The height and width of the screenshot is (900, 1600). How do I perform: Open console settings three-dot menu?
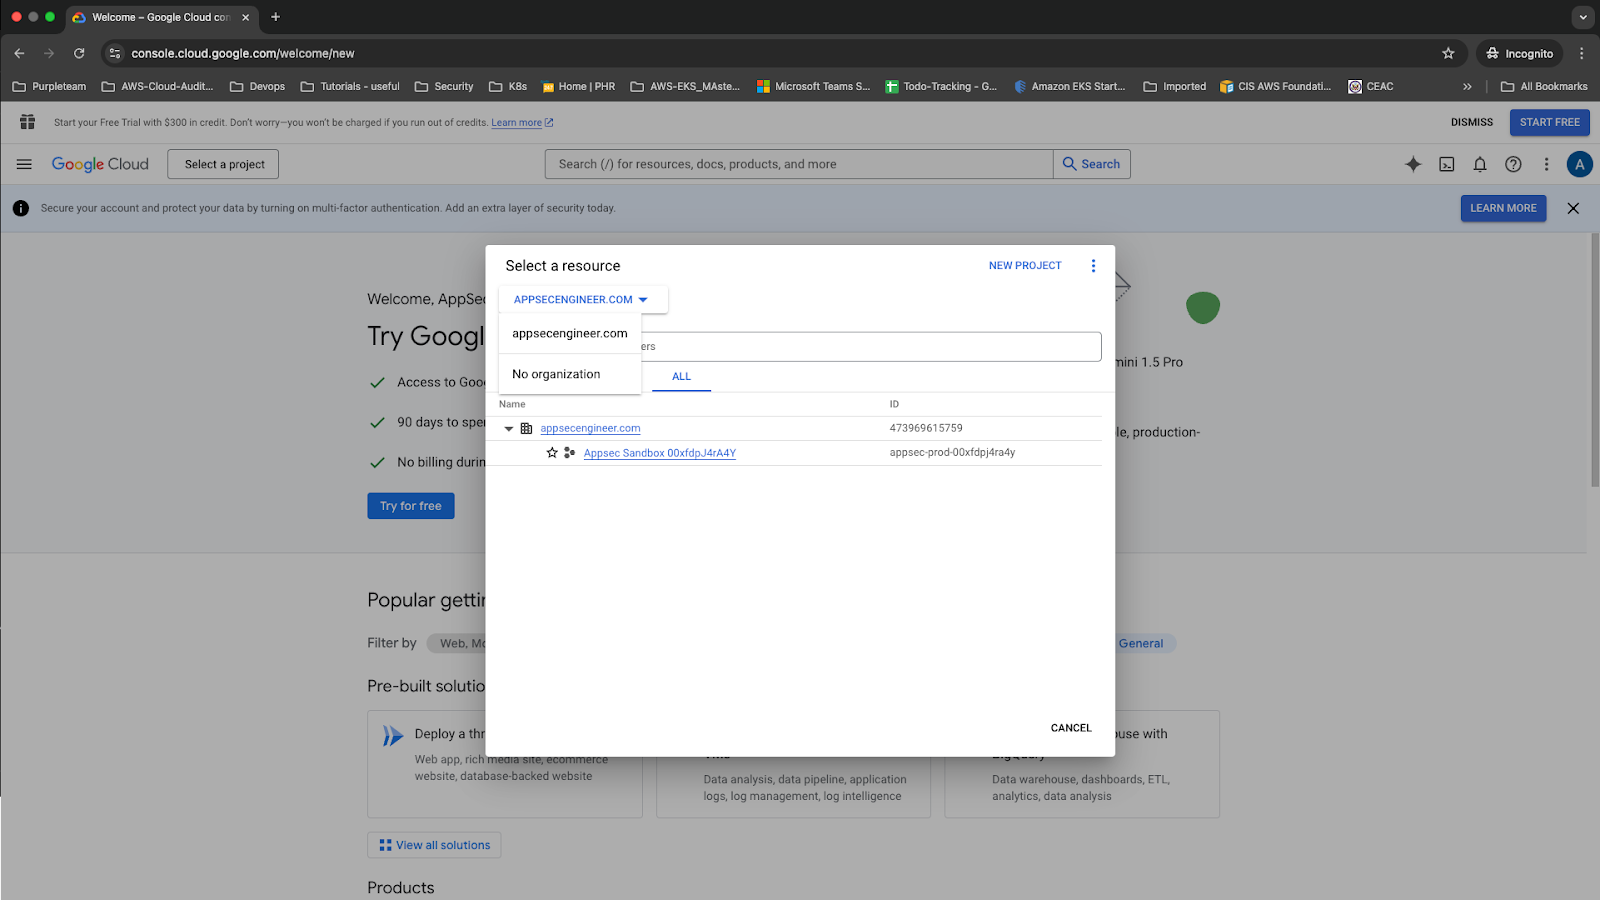coord(1546,164)
